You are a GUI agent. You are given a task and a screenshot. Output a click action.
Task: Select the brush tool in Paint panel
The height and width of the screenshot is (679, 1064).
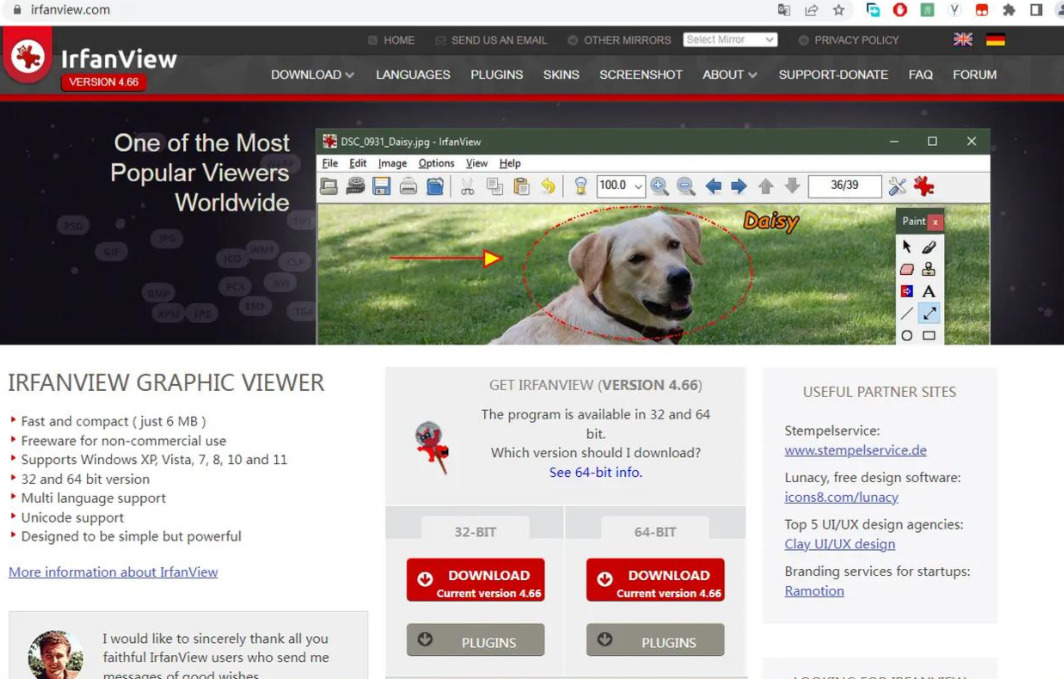929,247
